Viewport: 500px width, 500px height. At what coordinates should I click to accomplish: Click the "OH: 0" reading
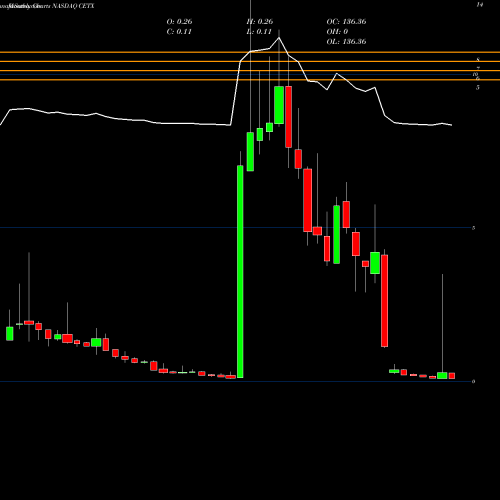(337, 31)
